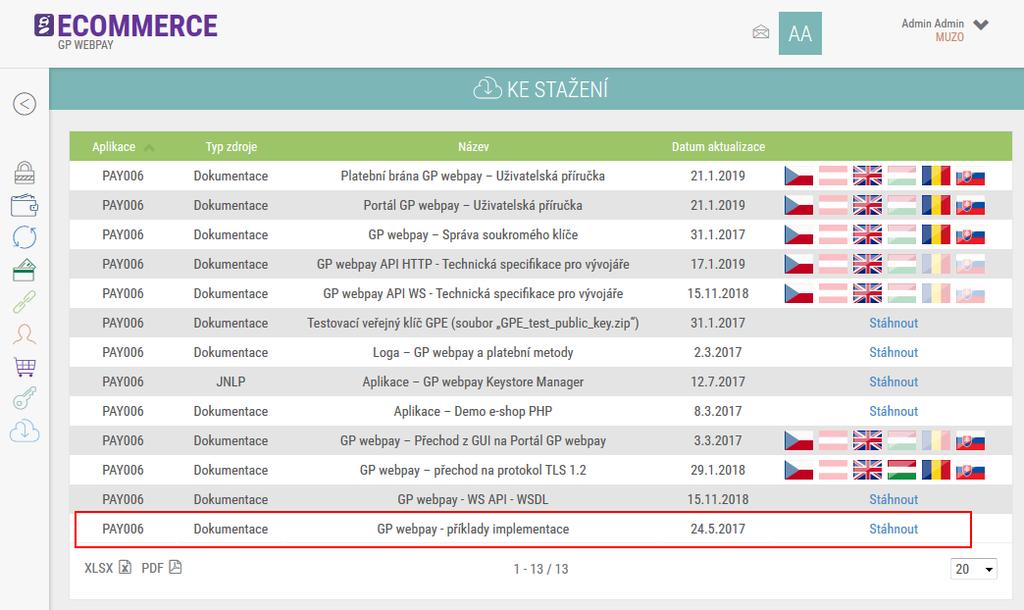Click the ECOMMERCE GP WEBPAY logo

pos(125,31)
